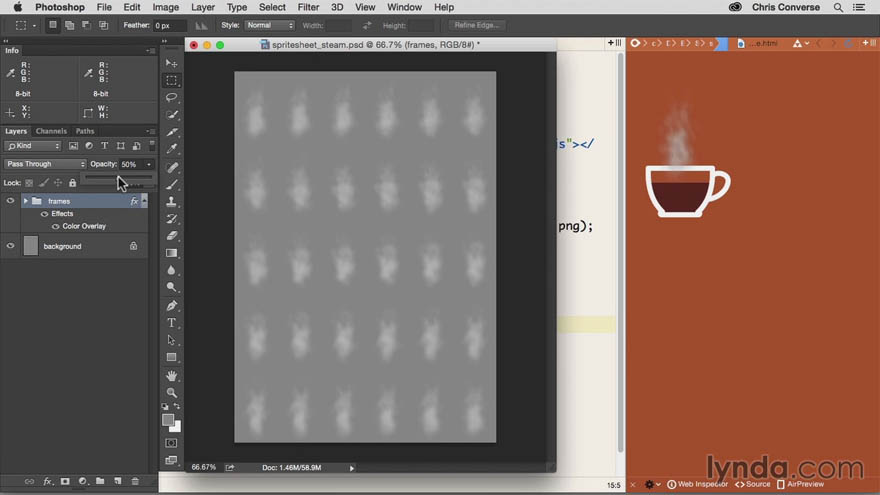Select the Dodge tool
The image size is (880, 495).
172,287
